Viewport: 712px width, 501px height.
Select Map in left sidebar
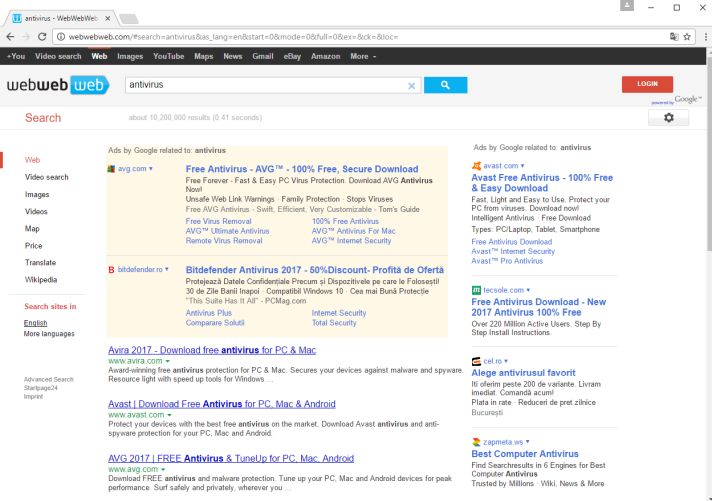click(32, 228)
